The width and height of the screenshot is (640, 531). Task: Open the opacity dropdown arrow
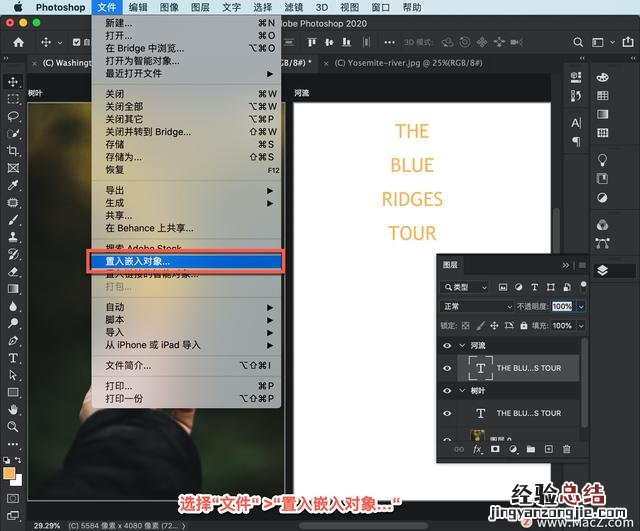[x=581, y=307]
